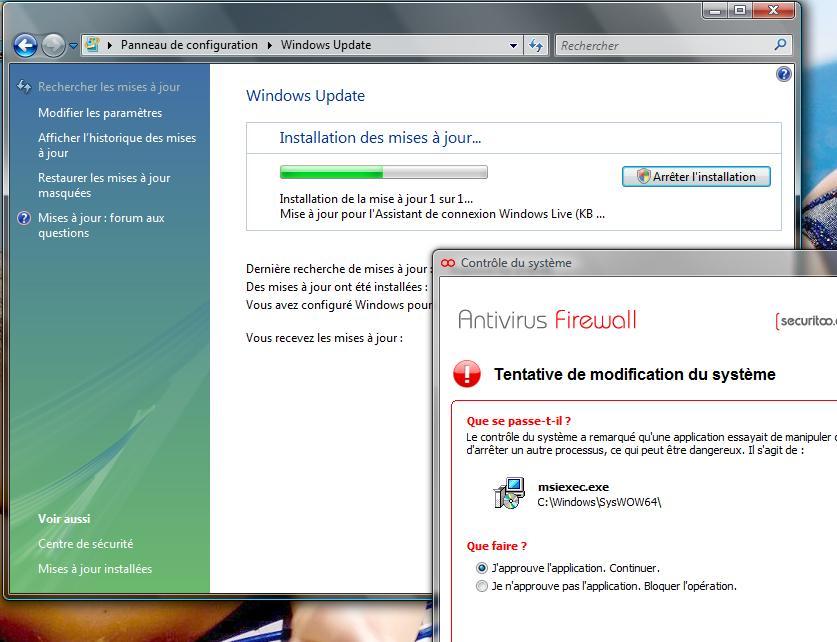Click the red warning exclamation icon
Screen dimensions: 837x642
click(x=467, y=373)
